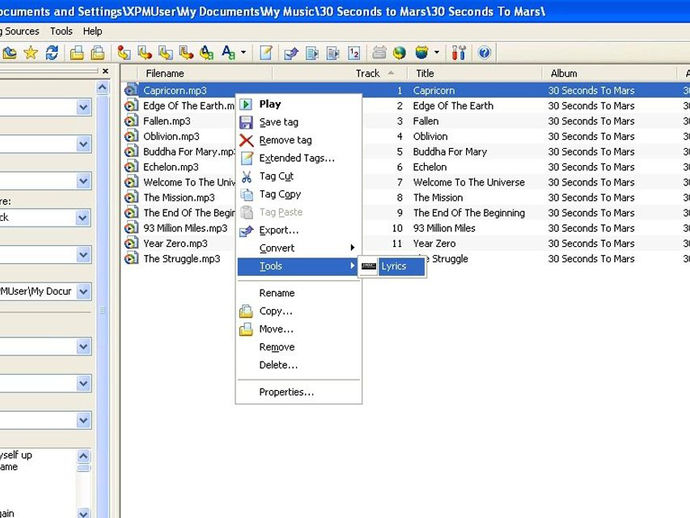This screenshot has width=690, height=518.
Task: Click the Tag - Tag converter icon
Action: point(207,53)
